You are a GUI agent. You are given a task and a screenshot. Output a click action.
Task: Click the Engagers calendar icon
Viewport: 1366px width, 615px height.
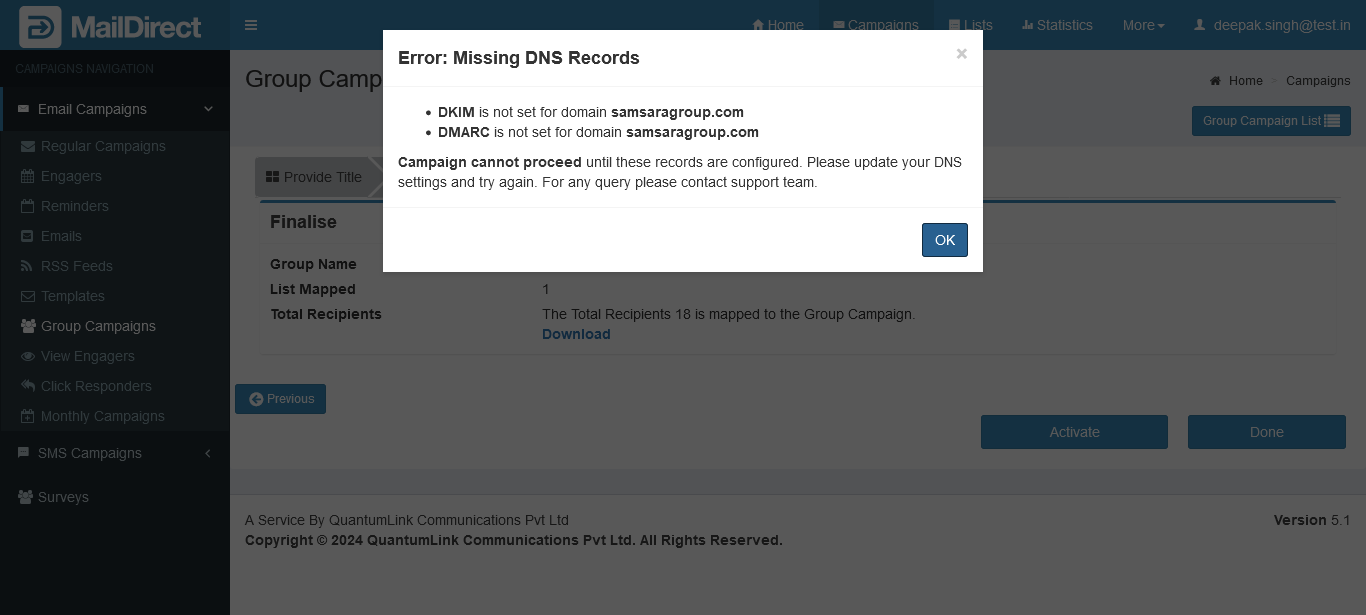(x=27, y=176)
